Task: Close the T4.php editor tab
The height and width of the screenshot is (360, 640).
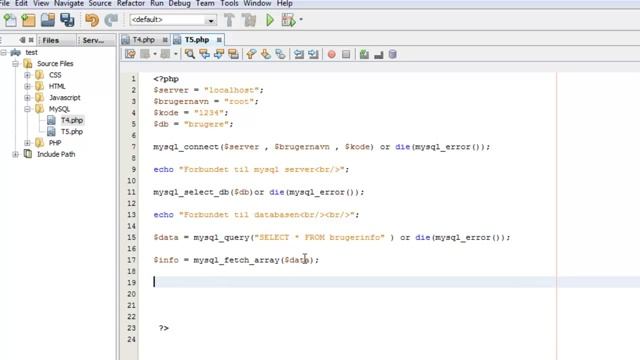Action: click(165, 40)
